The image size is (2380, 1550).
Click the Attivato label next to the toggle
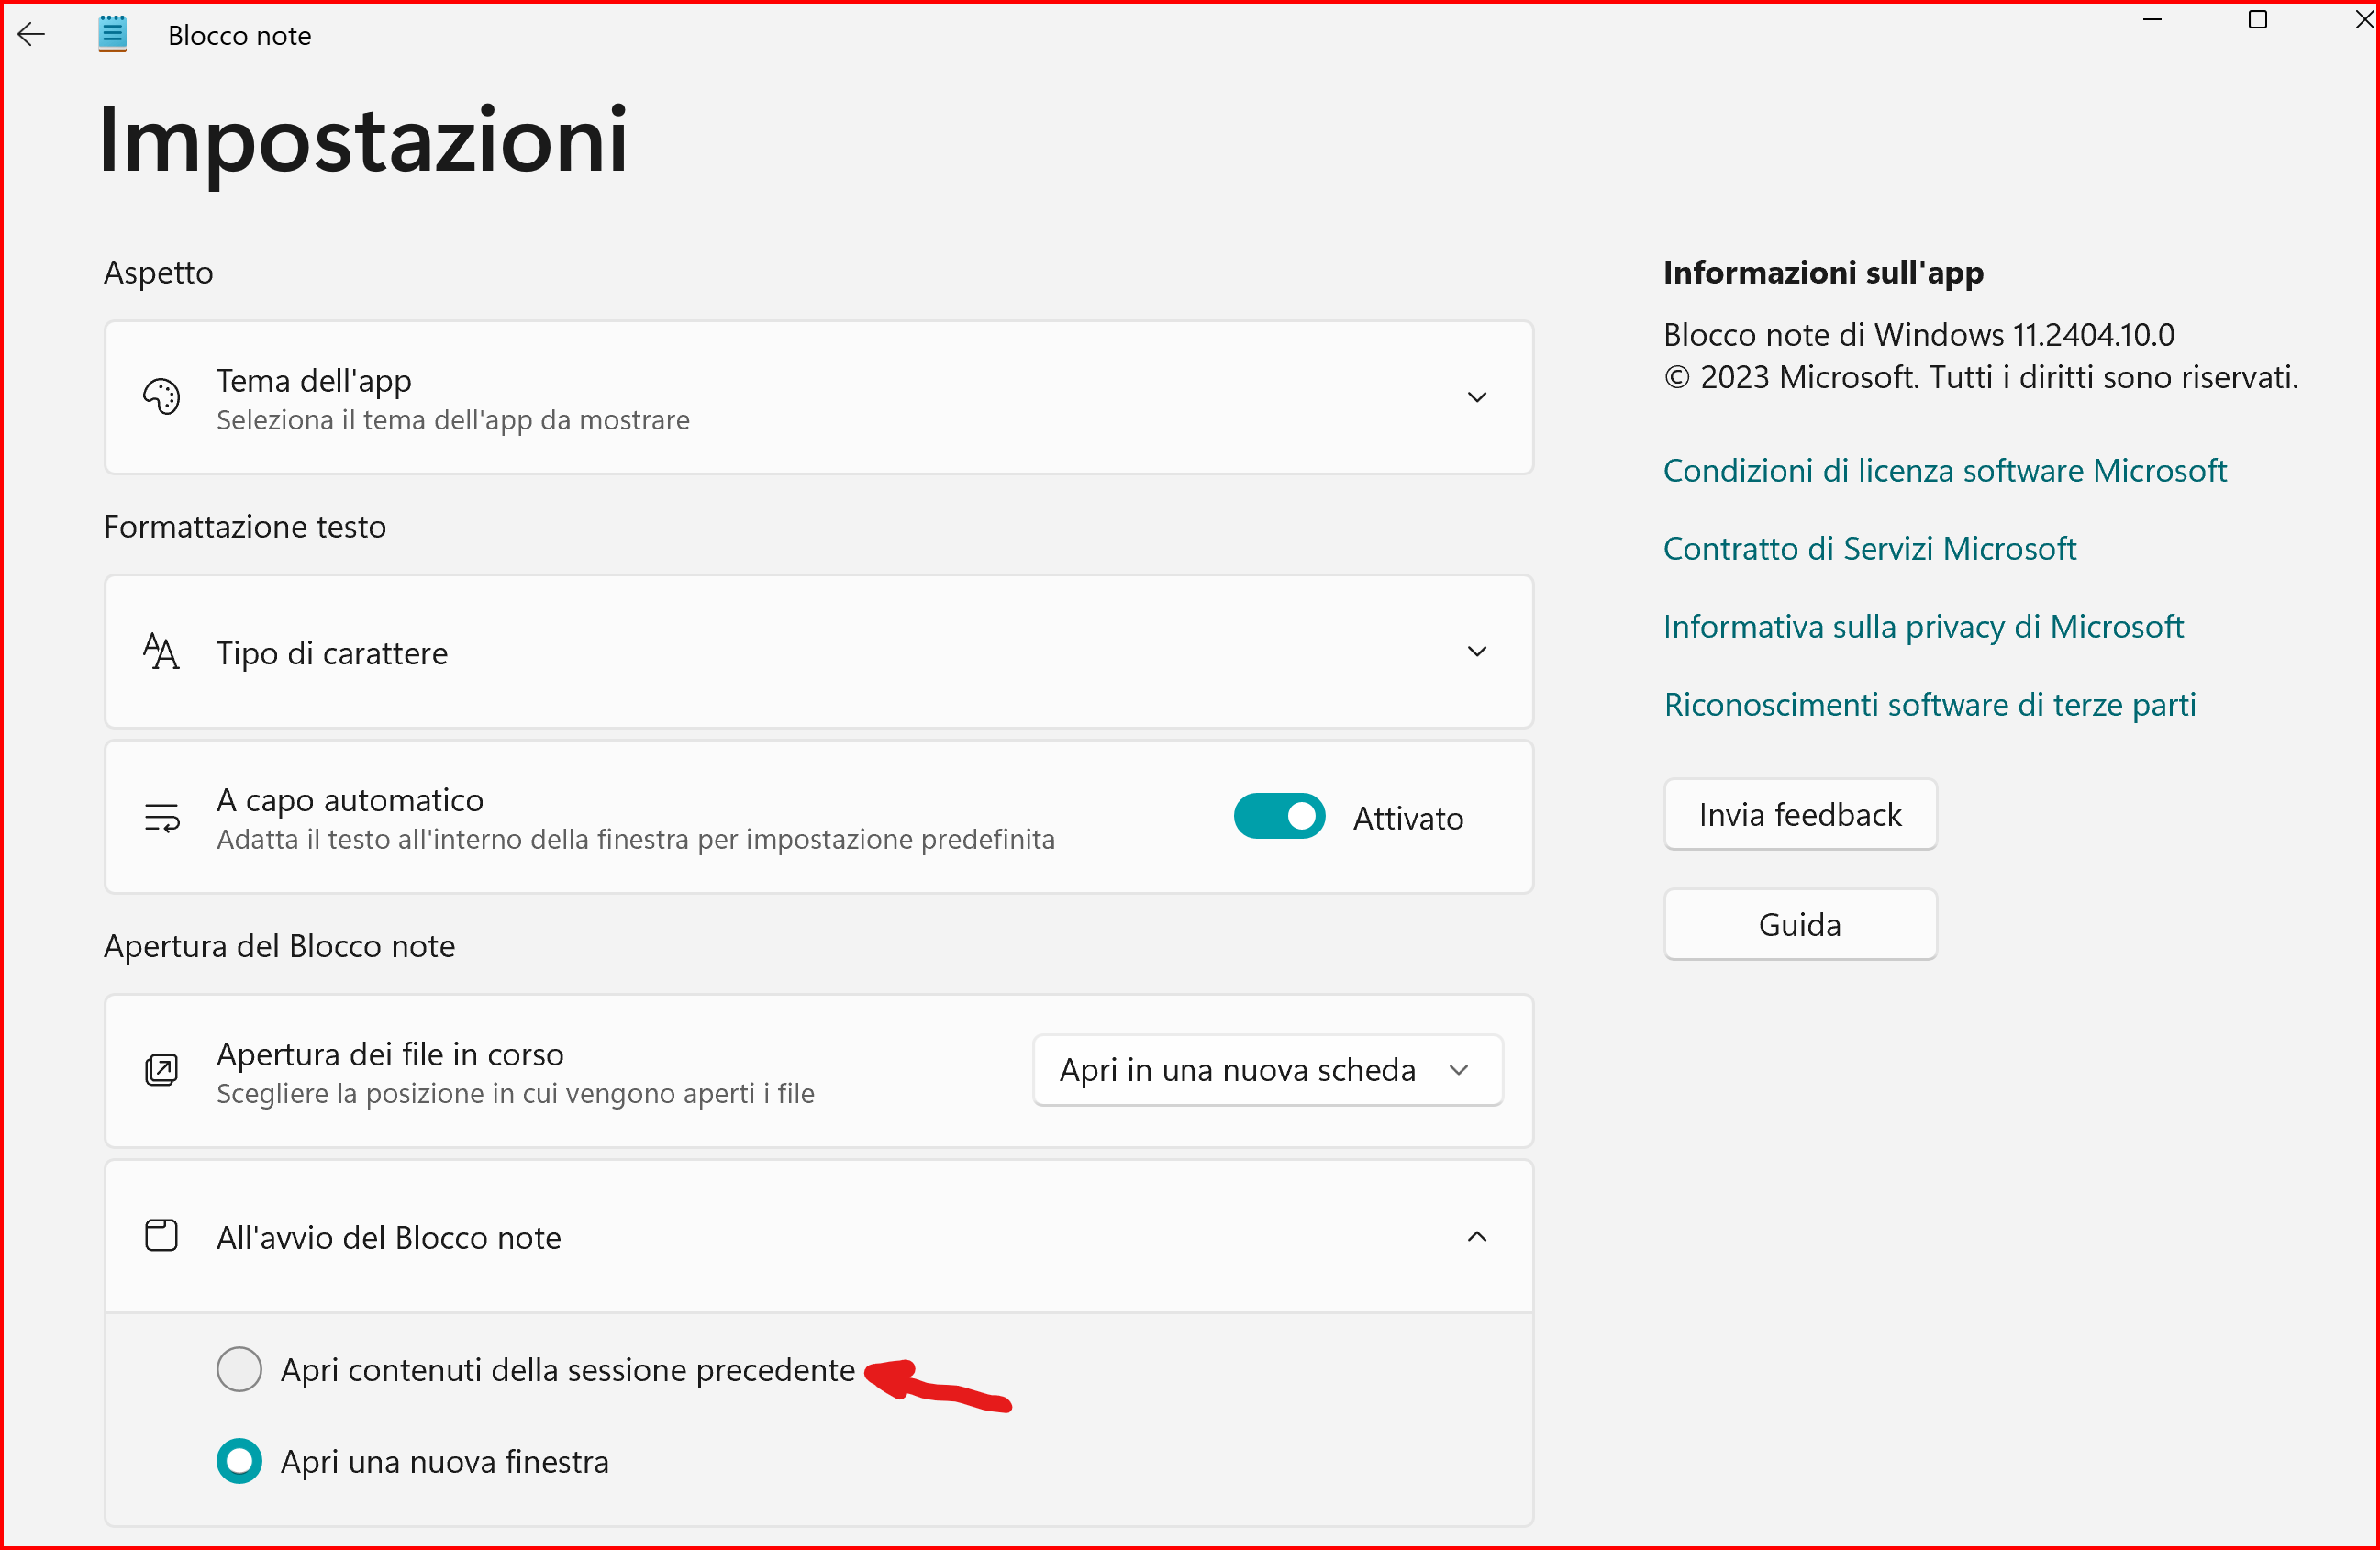coord(1408,818)
